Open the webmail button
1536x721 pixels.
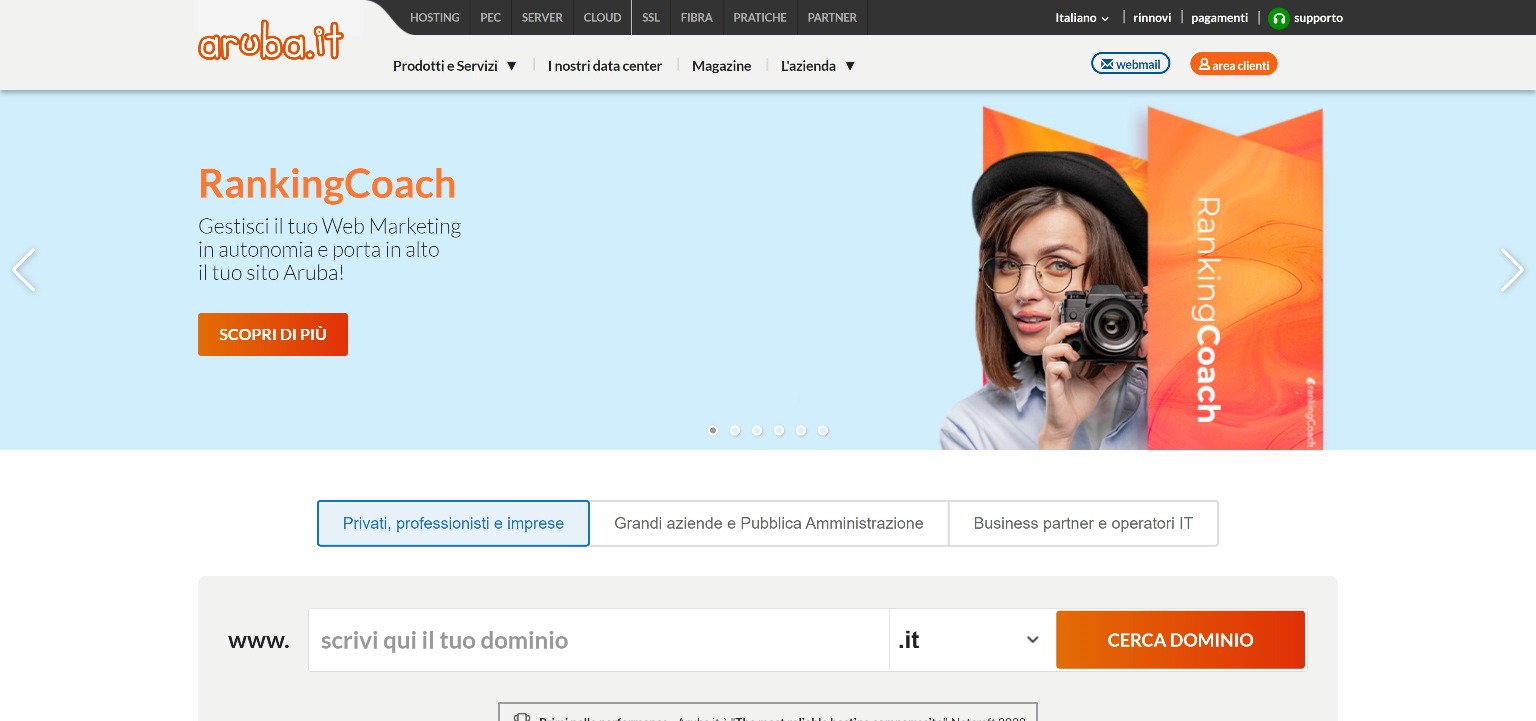[1131, 64]
